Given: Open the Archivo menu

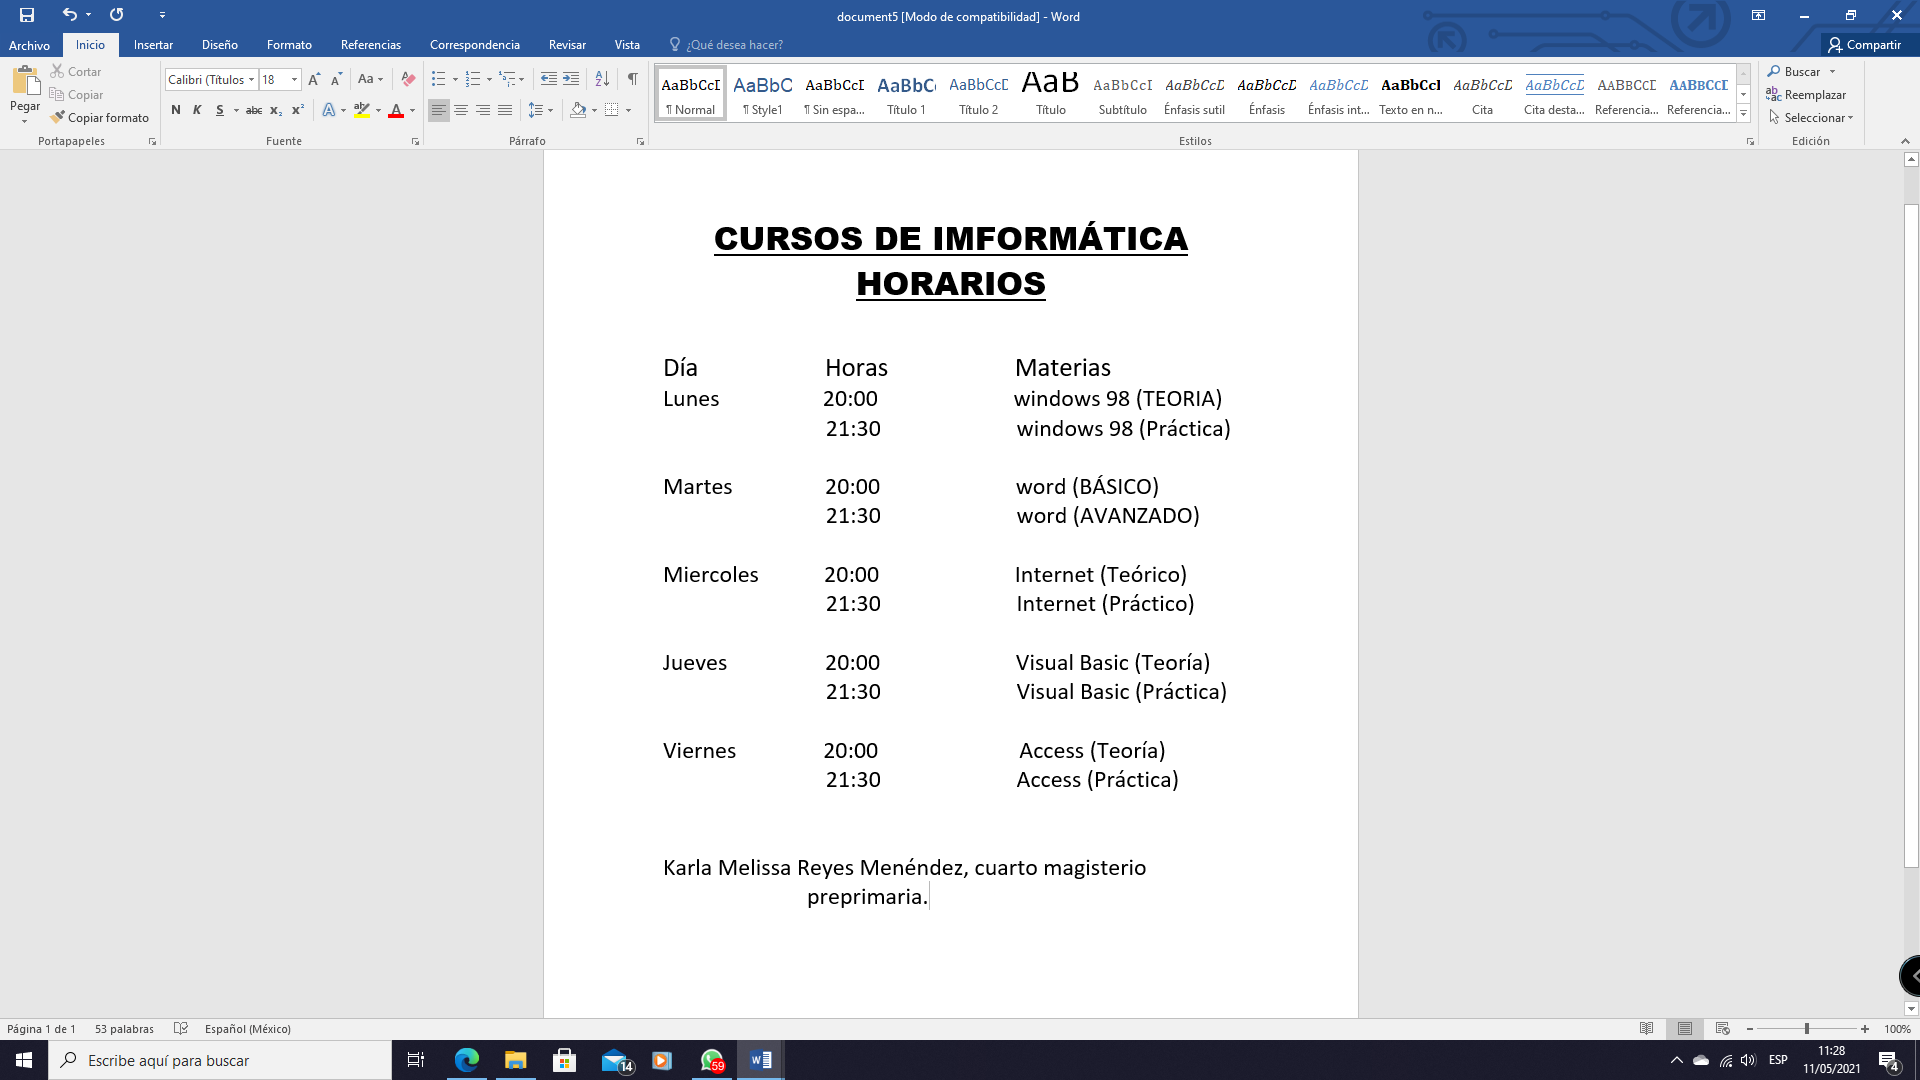Looking at the screenshot, I should 29,45.
